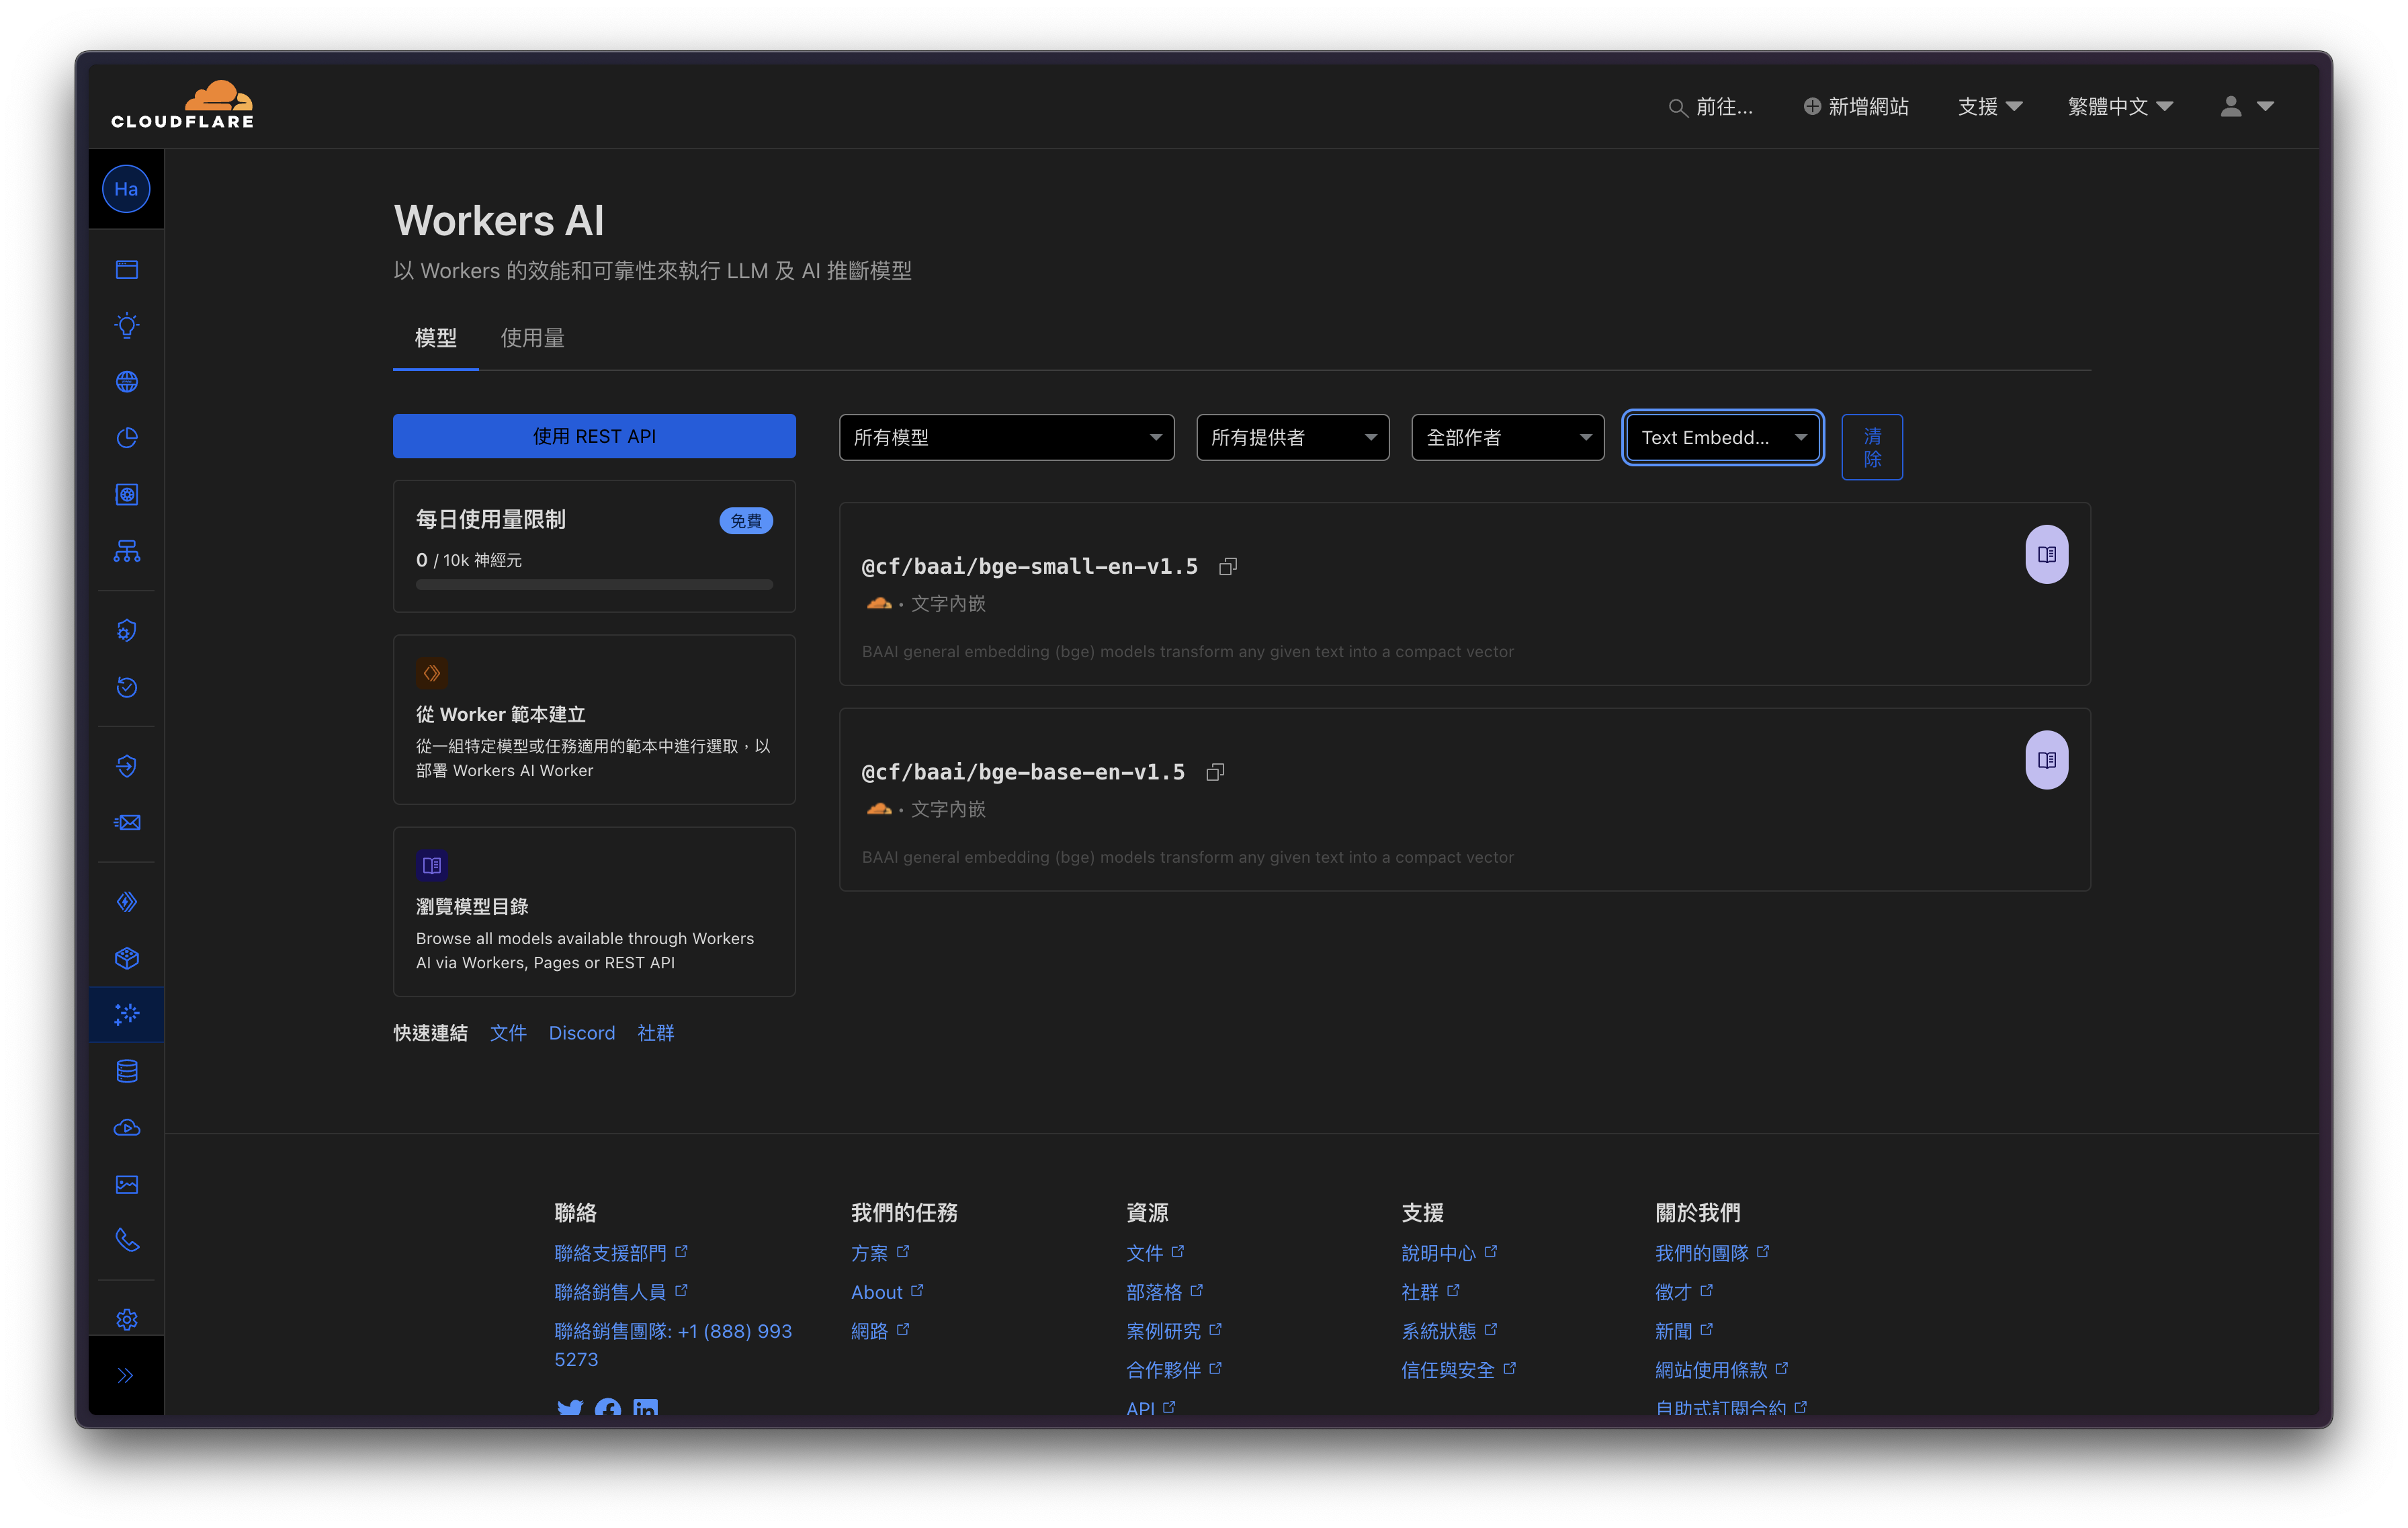Screen dimensions: 2408x1528
Task: Open the 所有模型 dropdown
Action: point(1006,437)
